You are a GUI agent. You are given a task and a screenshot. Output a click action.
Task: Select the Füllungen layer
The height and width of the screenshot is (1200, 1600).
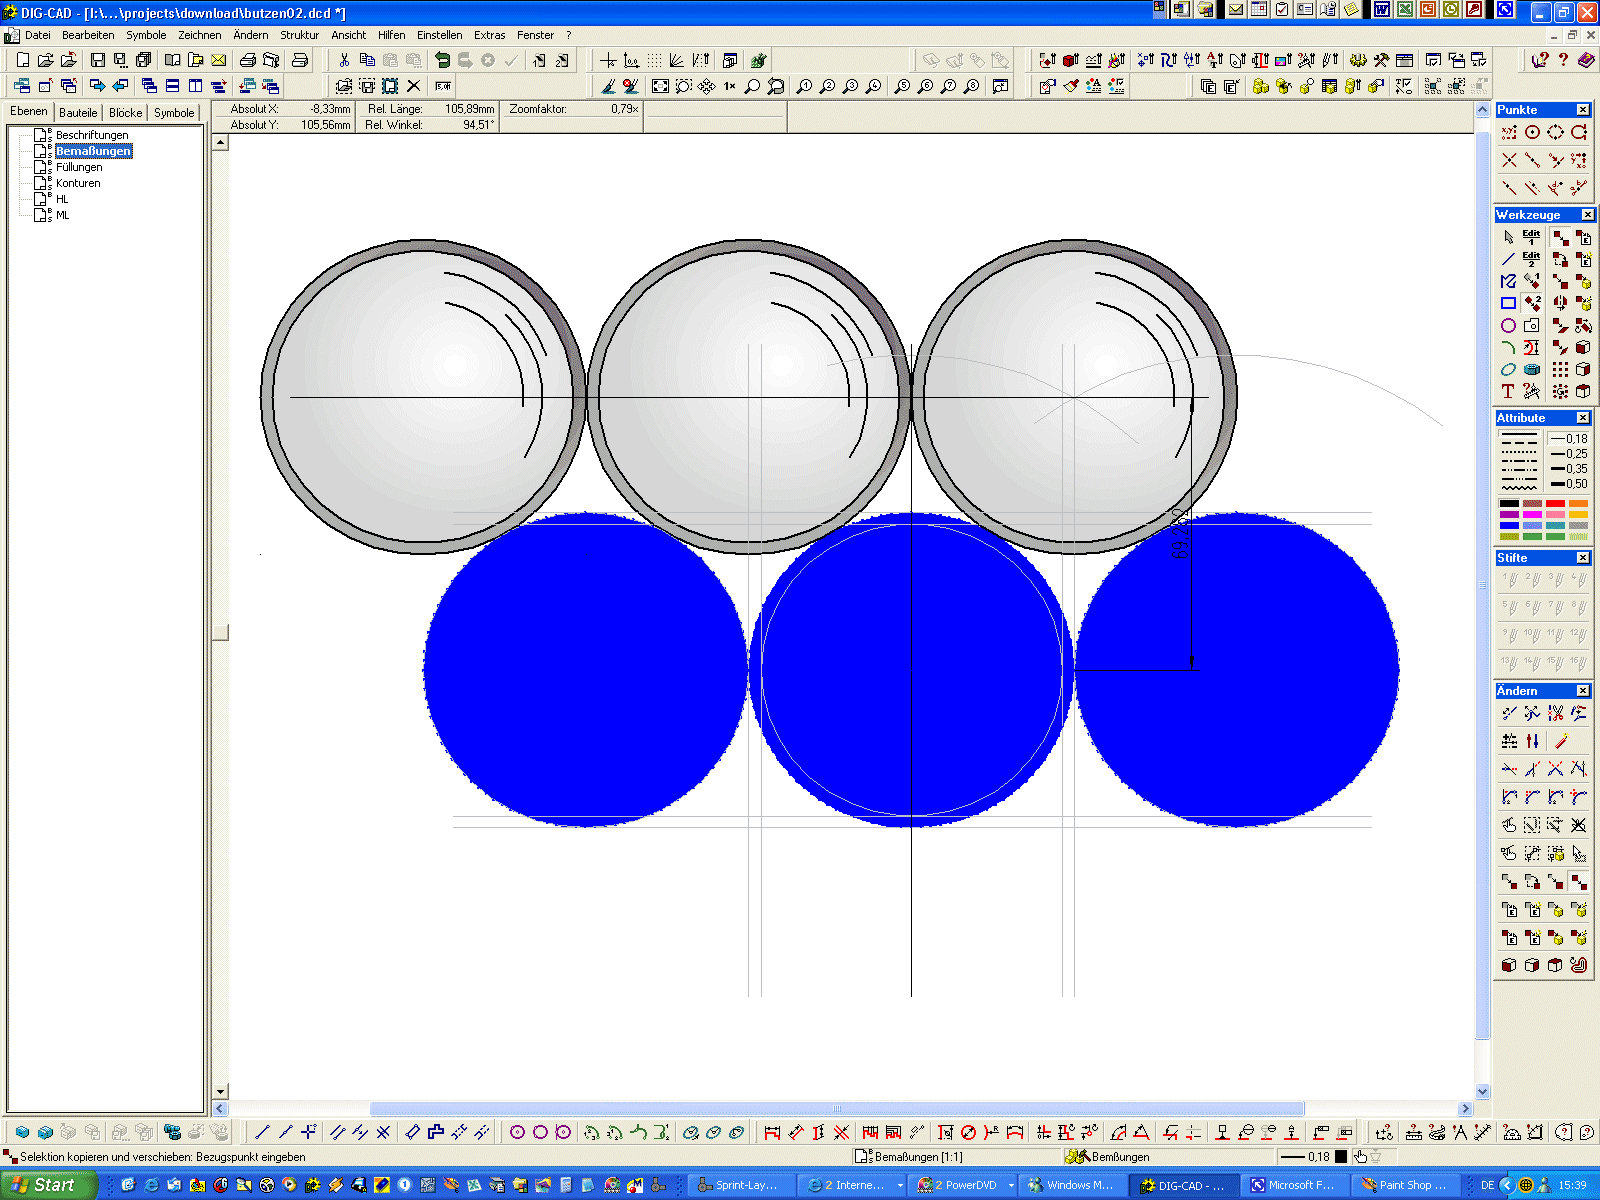coord(79,167)
